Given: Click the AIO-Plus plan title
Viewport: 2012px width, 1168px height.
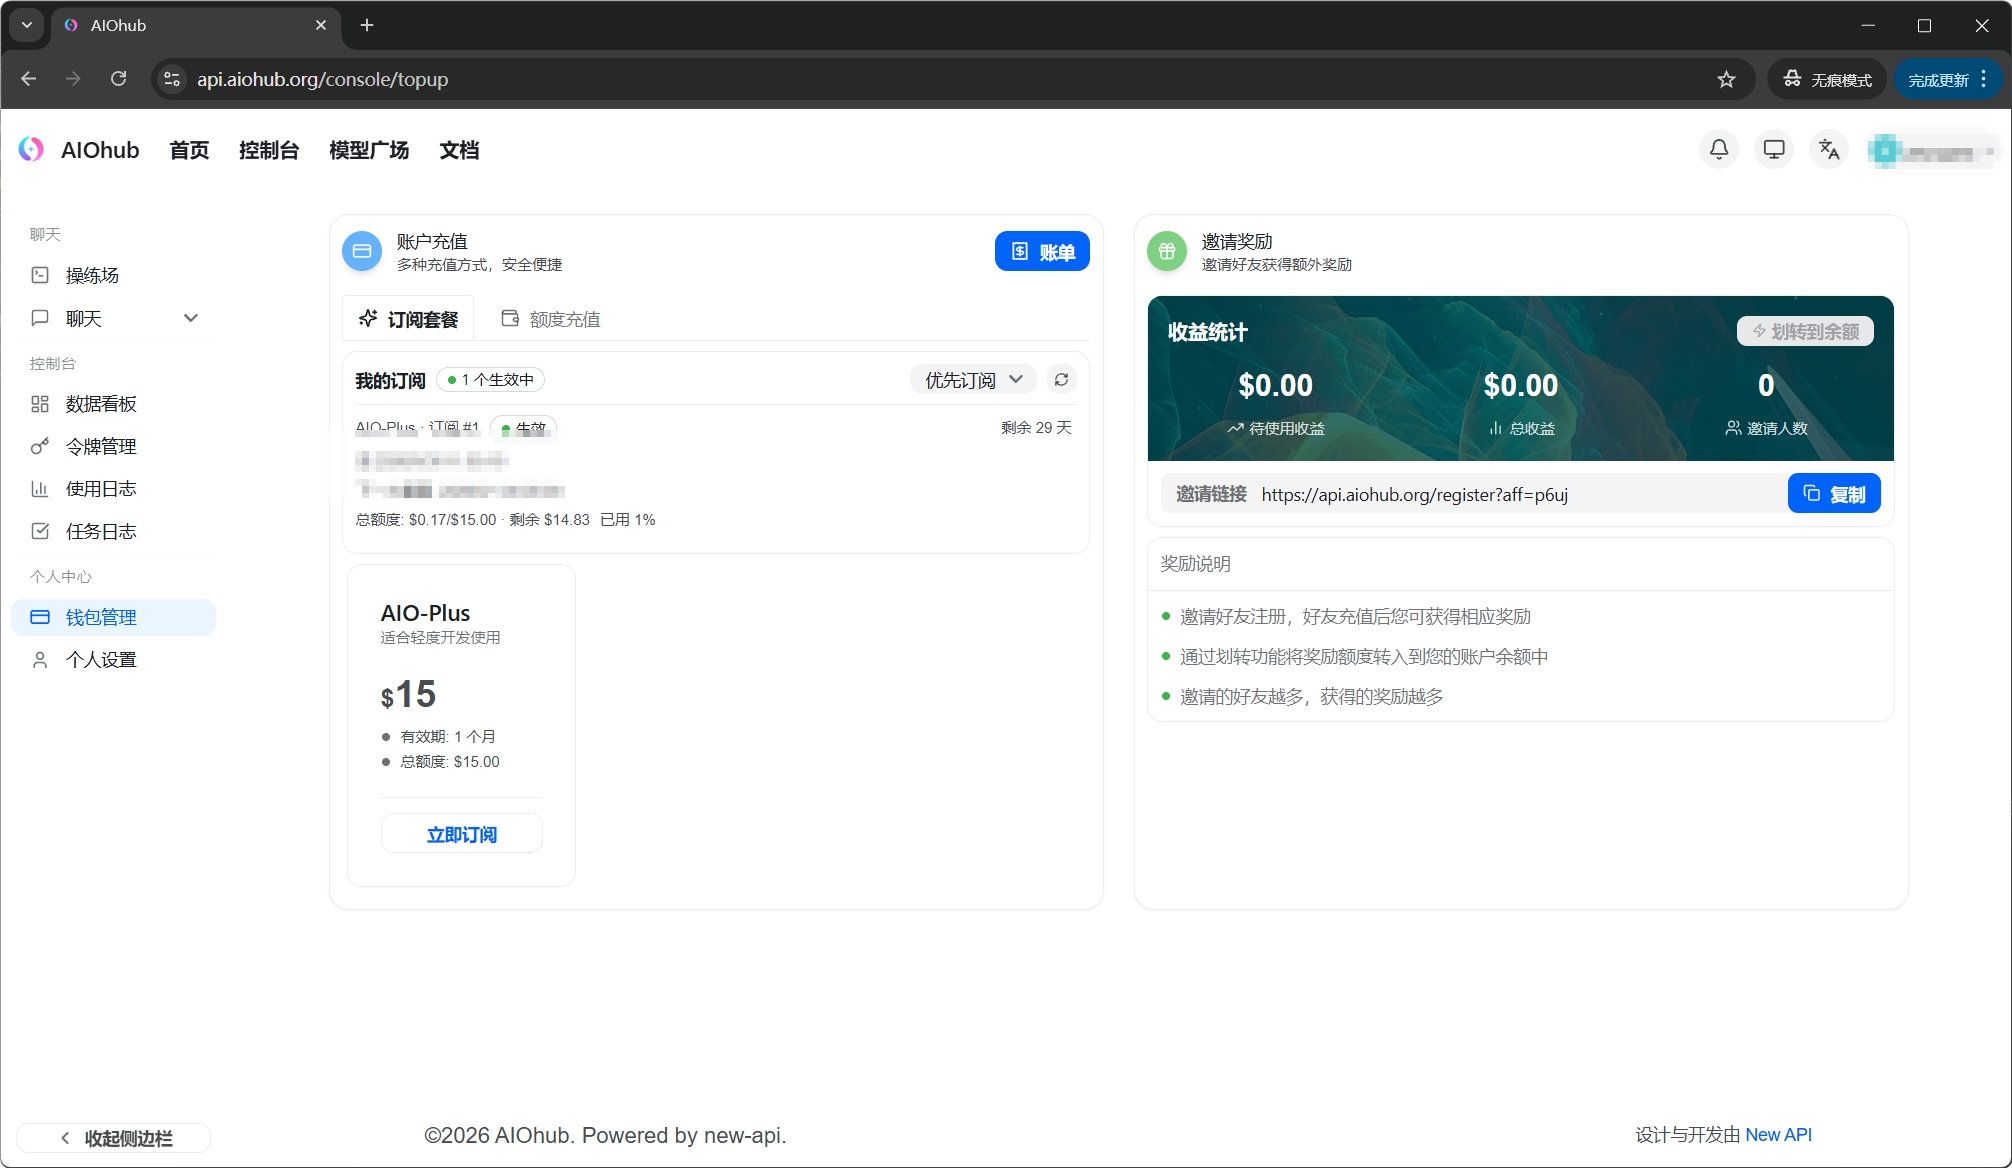Looking at the screenshot, I should click(x=425, y=613).
